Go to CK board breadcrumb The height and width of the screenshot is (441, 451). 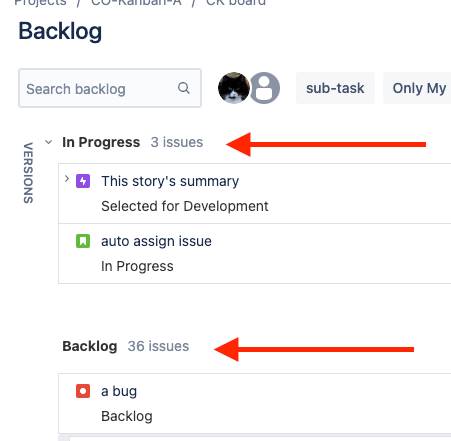click(236, 2)
